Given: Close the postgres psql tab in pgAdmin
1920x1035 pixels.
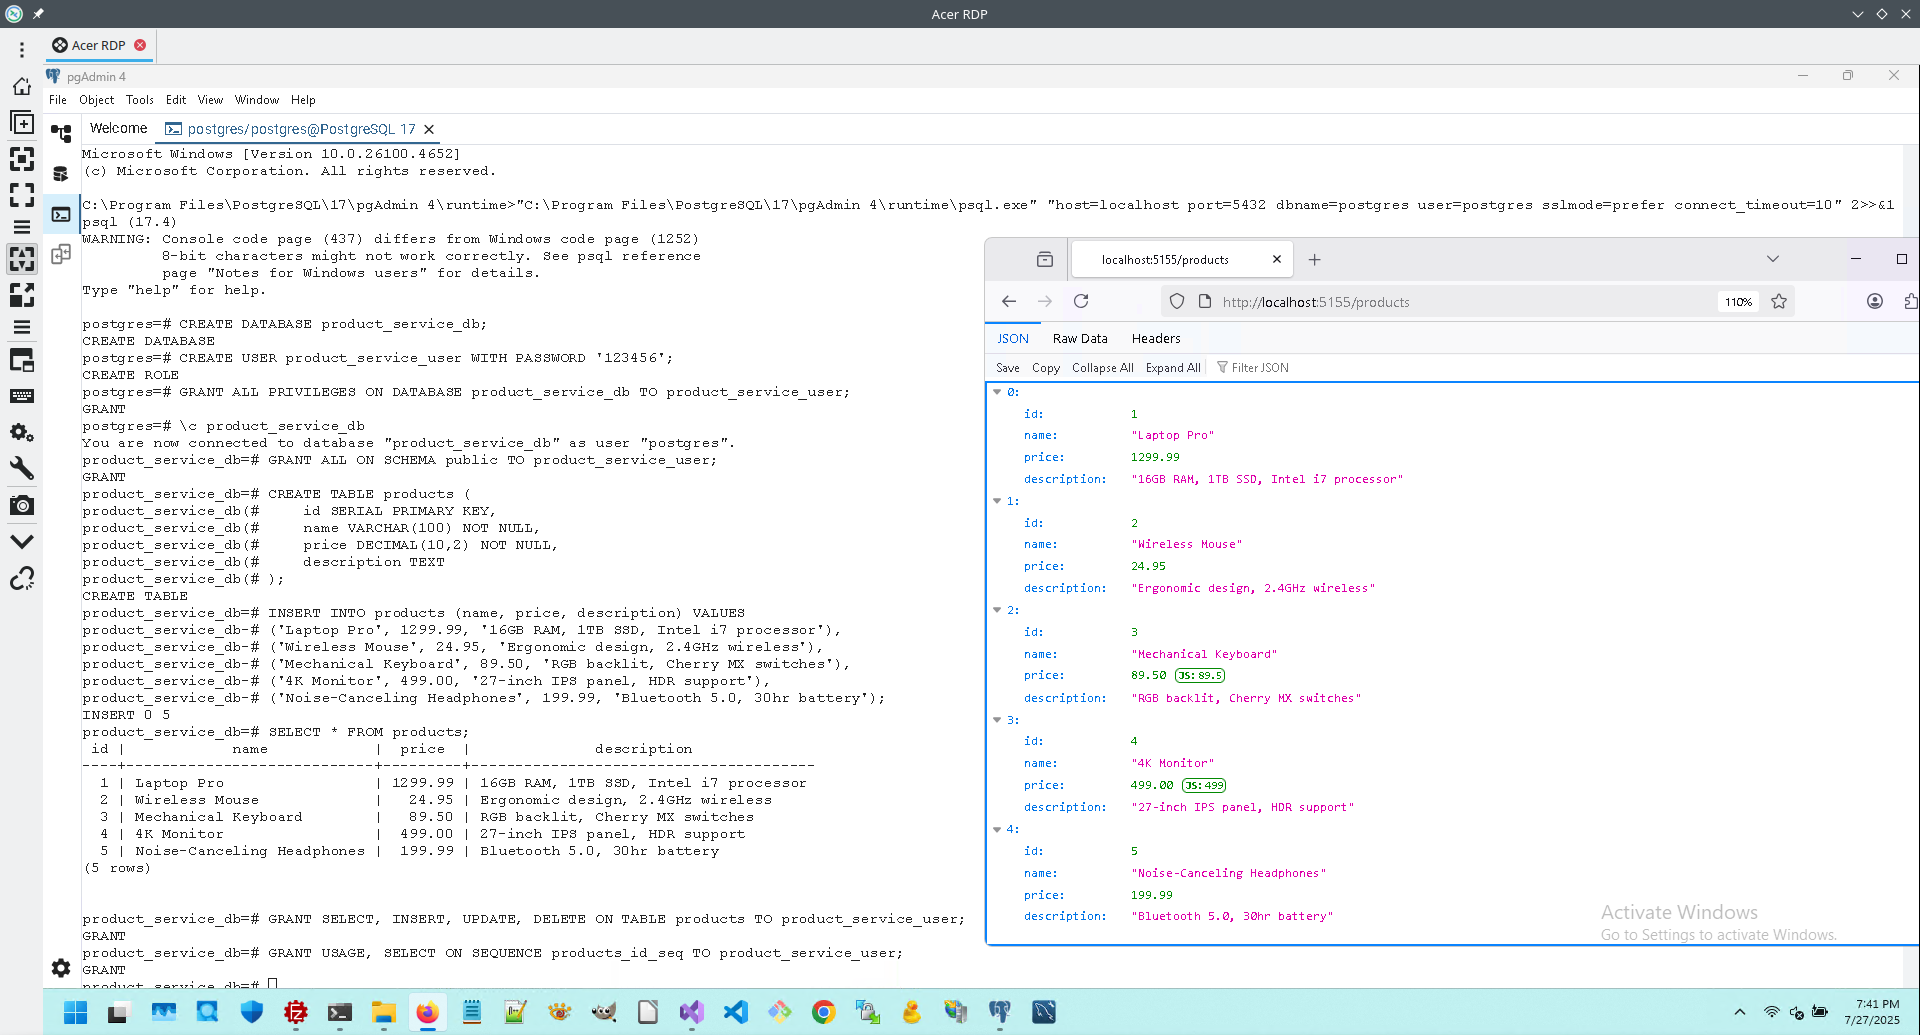Looking at the screenshot, I should [x=429, y=129].
